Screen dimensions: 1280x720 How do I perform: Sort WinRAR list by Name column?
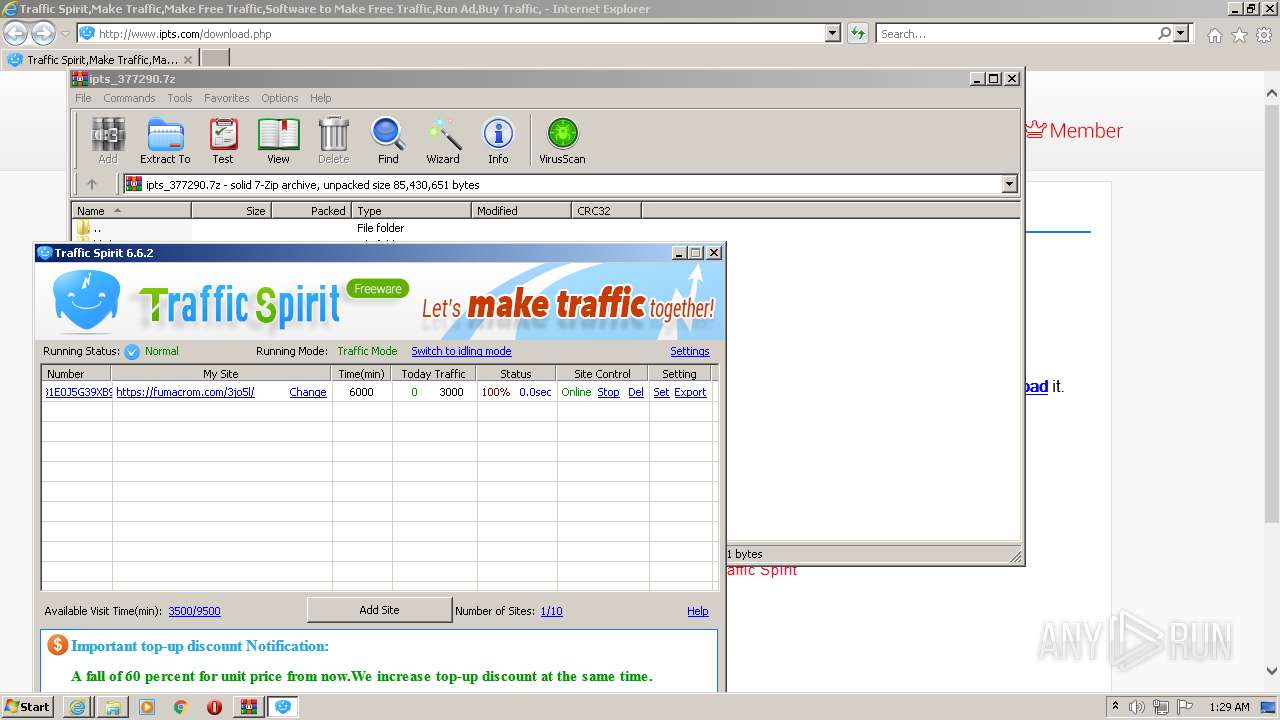tap(131, 210)
